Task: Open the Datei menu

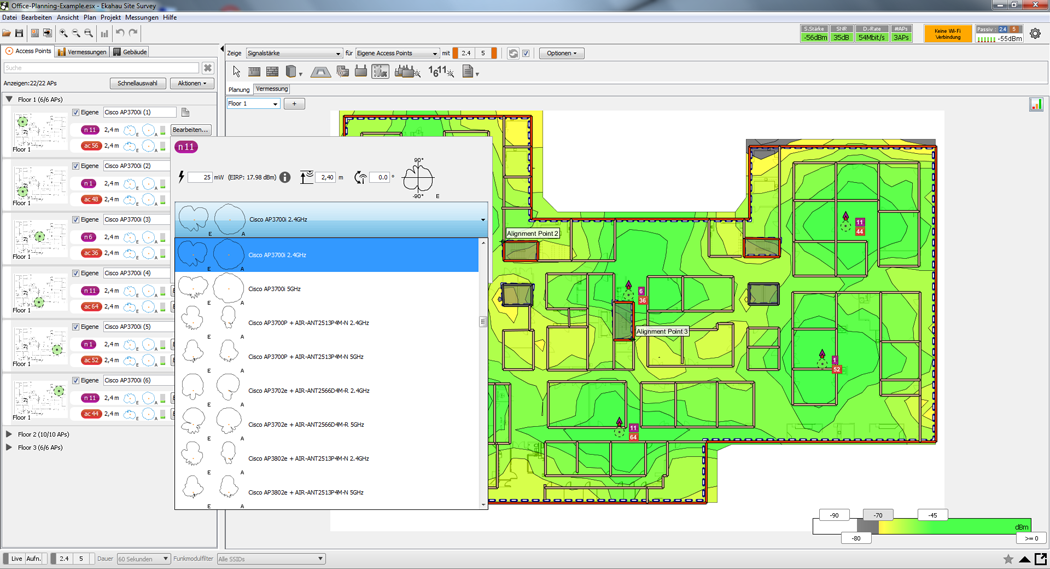Action: click(9, 17)
